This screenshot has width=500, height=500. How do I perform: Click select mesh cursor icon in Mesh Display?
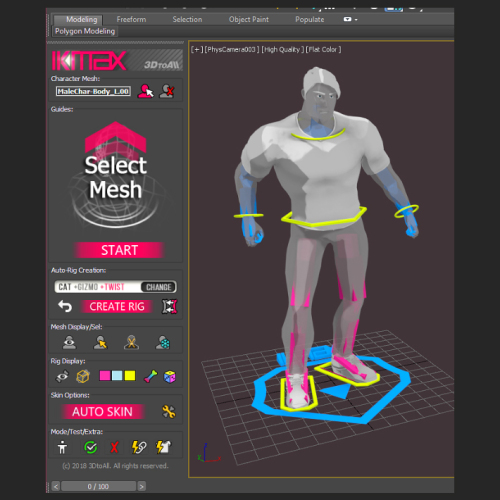coord(100,342)
